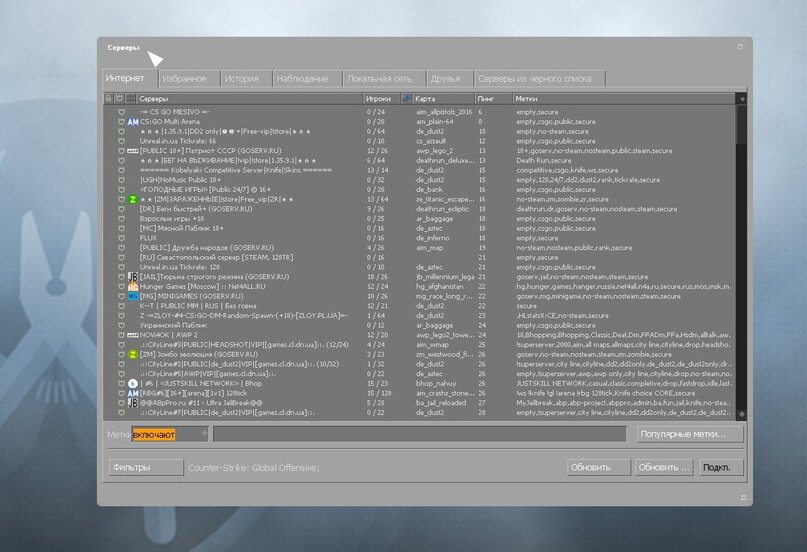Screen dimensions: 807x552
Task: Select [PUBLIC] Дружба народов (GOSERV.RU) row
Action: coord(419,248)
